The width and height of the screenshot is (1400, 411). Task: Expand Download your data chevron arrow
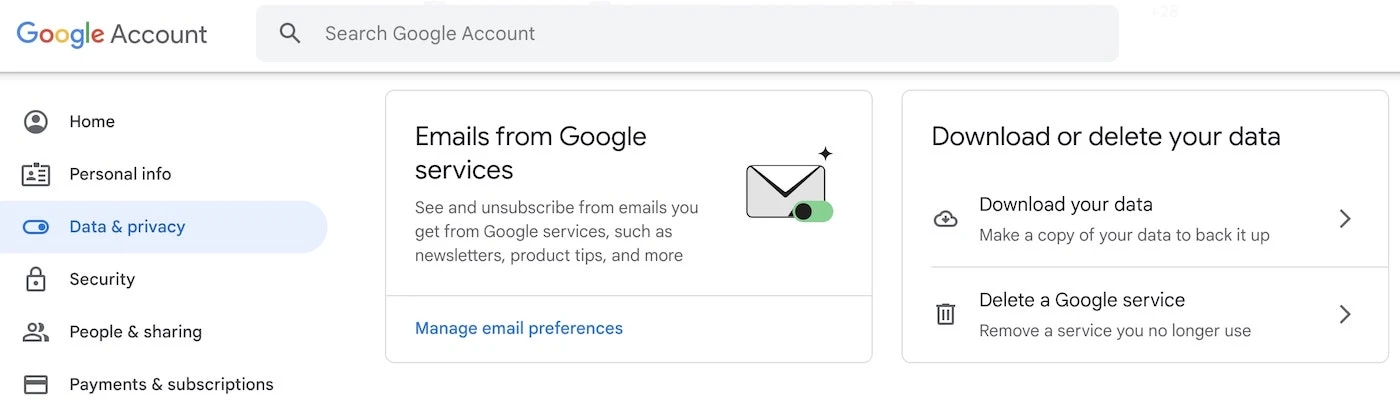[1345, 219]
